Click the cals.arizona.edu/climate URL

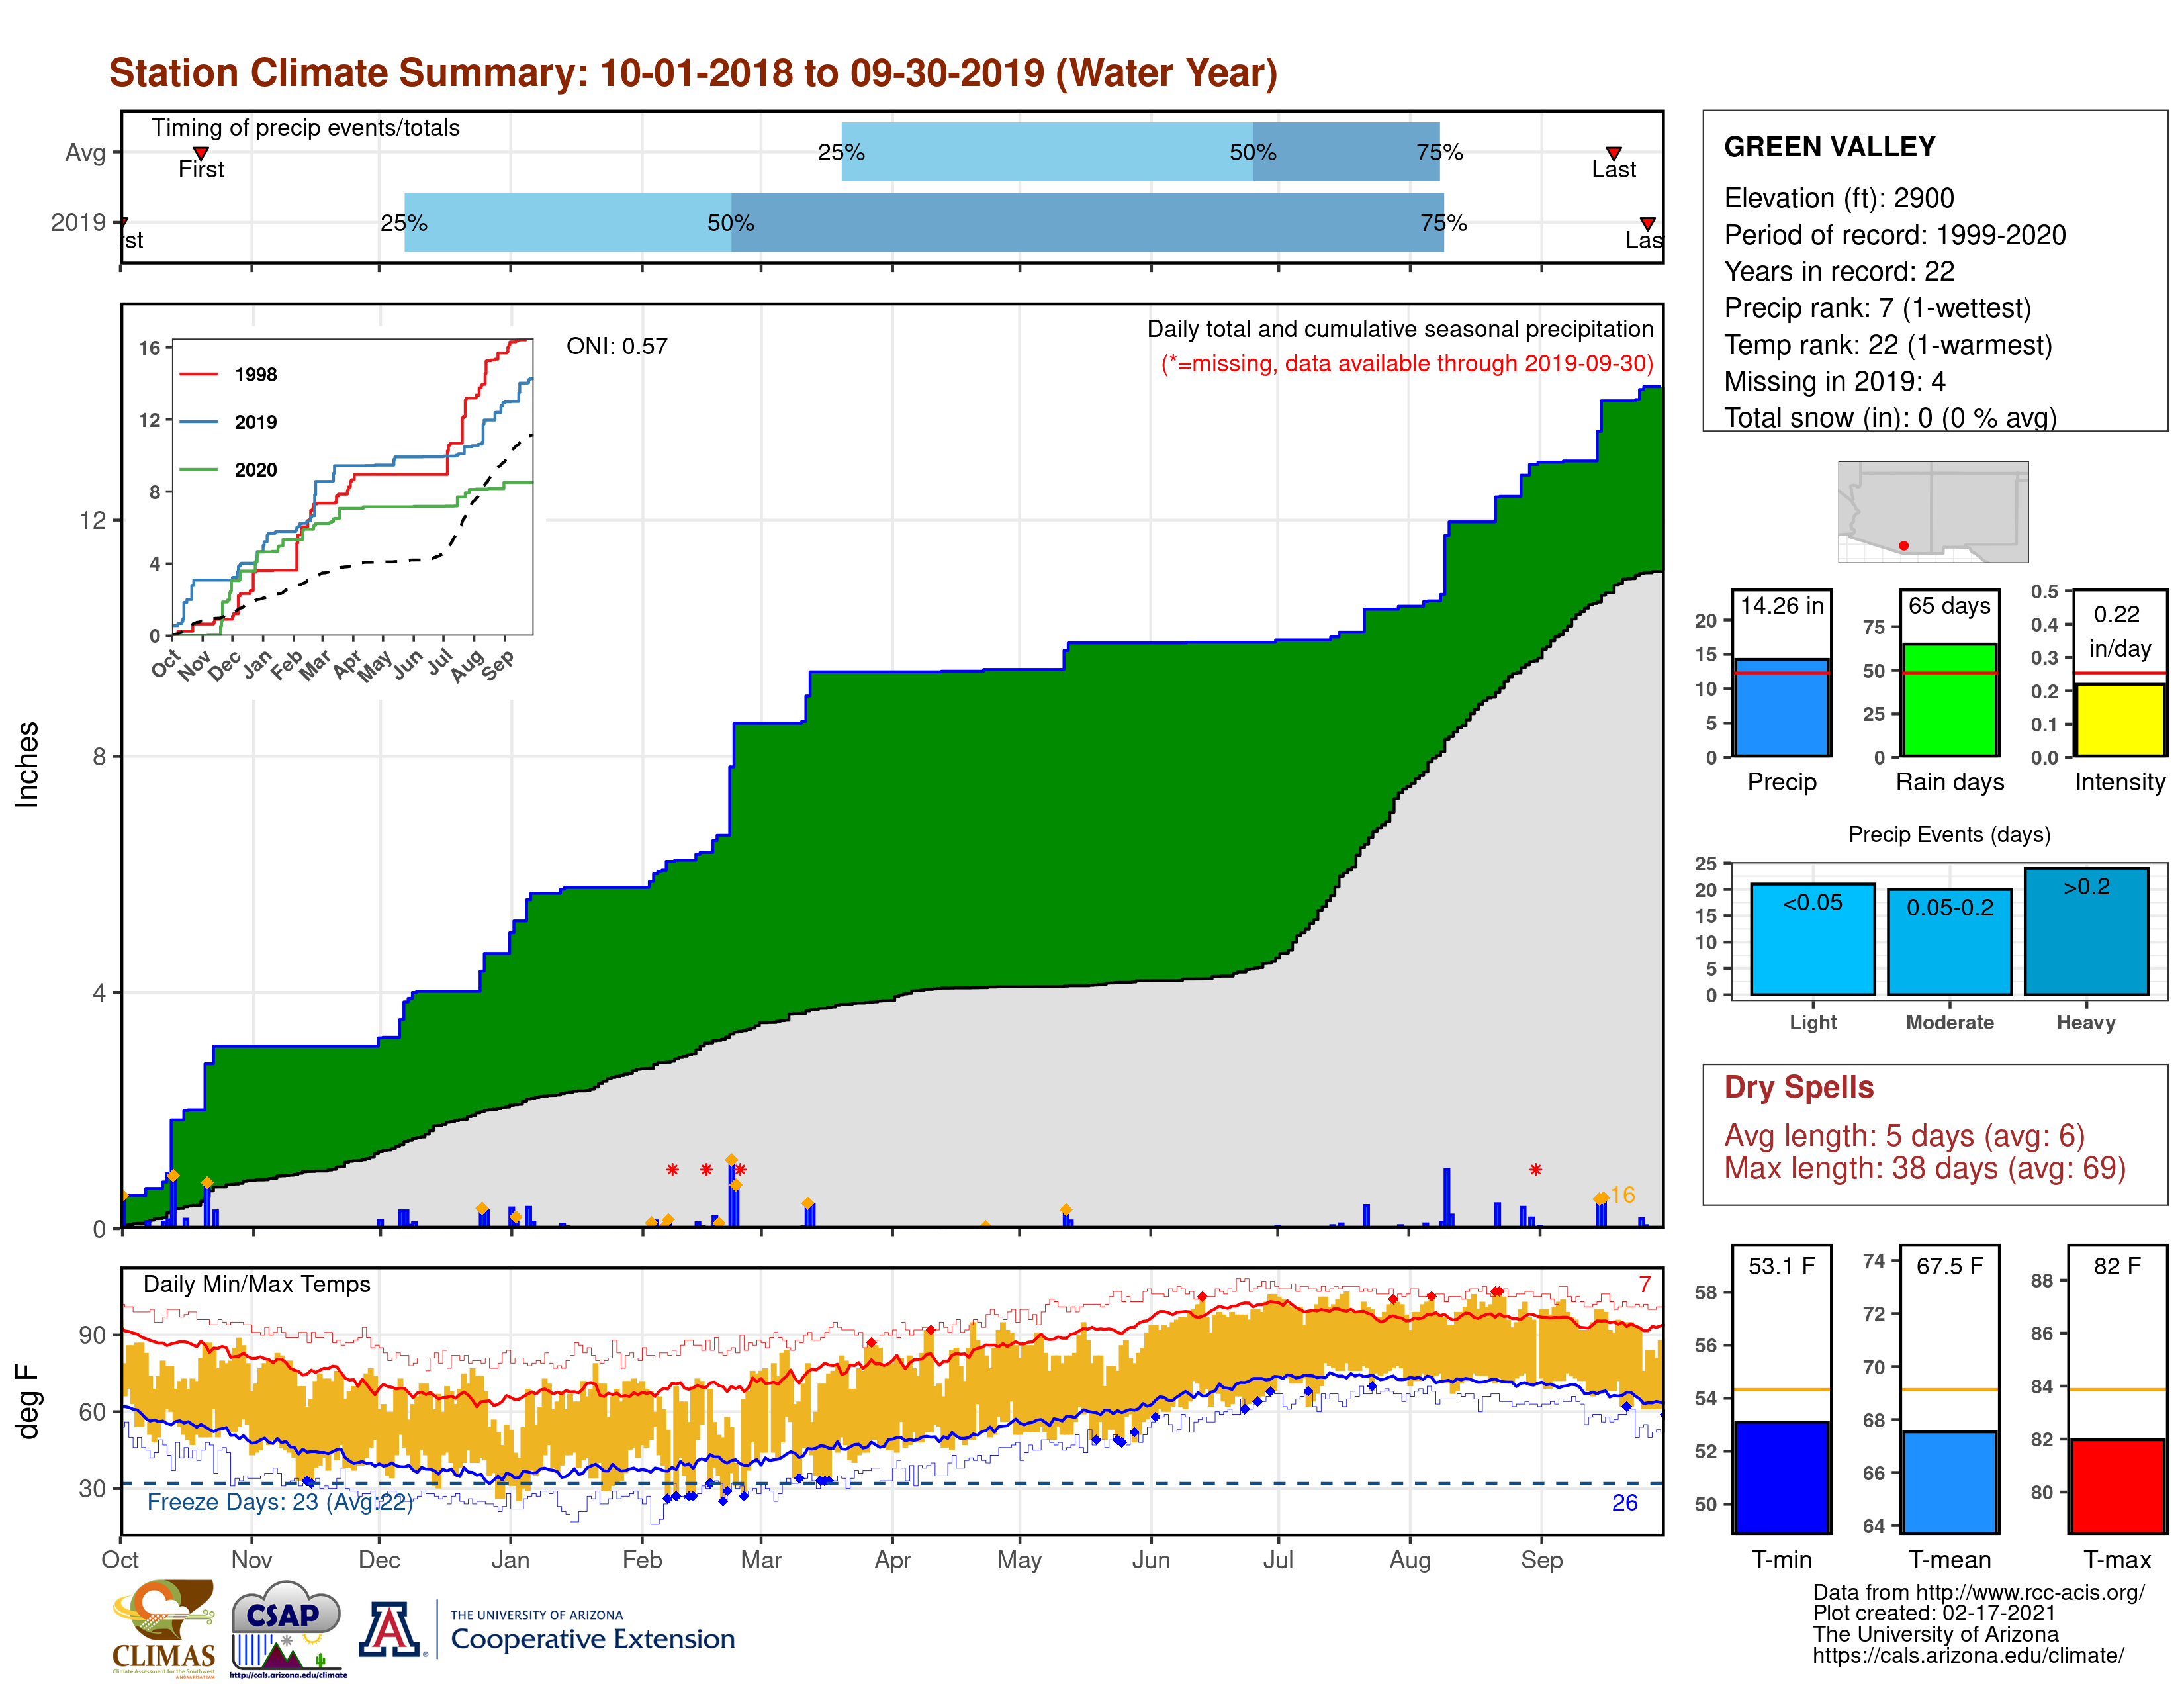coord(1968,1655)
